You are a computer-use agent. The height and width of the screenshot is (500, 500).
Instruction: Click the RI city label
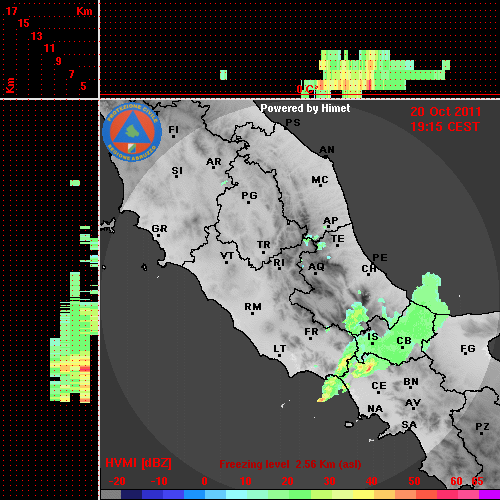click(x=279, y=263)
